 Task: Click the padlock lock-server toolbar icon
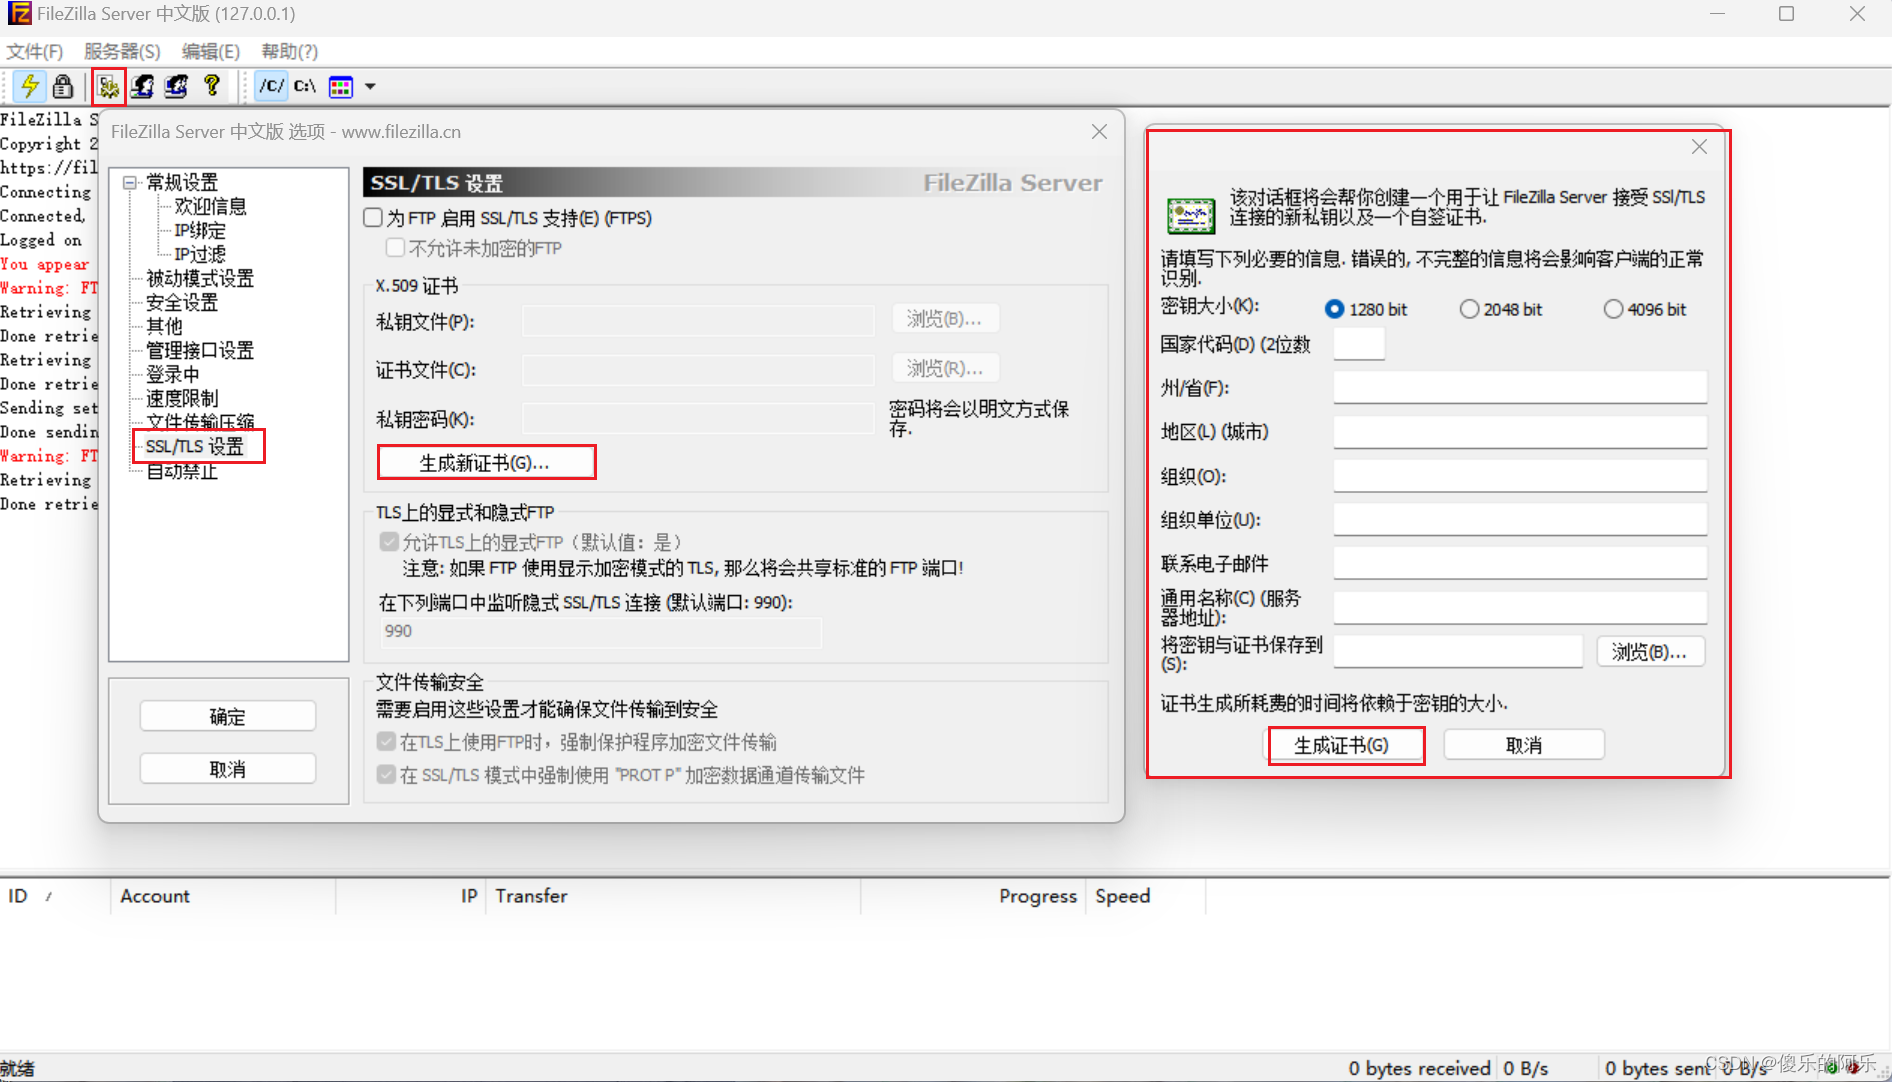click(x=63, y=87)
